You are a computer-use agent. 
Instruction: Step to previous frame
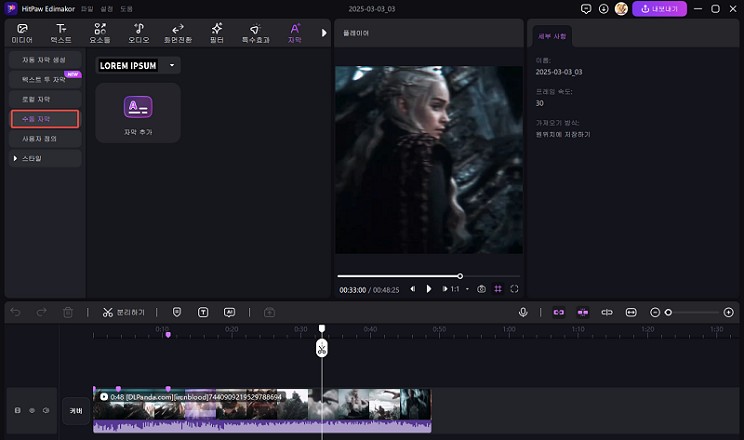click(x=413, y=289)
